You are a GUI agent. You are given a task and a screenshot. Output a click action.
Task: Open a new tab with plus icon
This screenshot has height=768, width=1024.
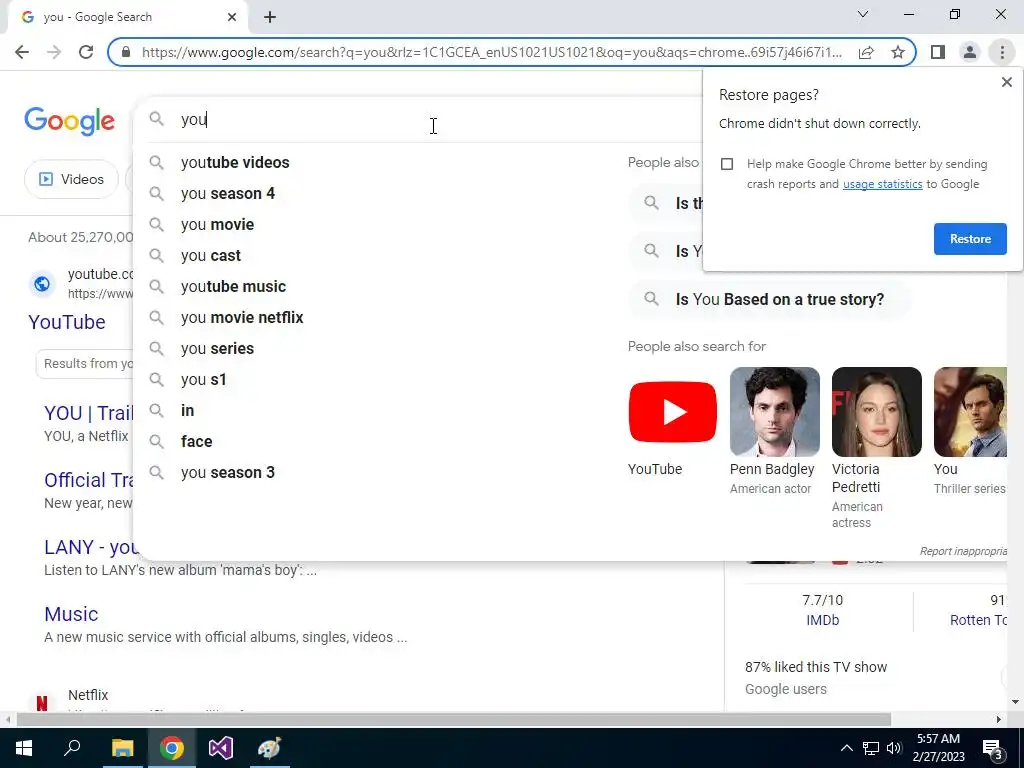point(270,17)
